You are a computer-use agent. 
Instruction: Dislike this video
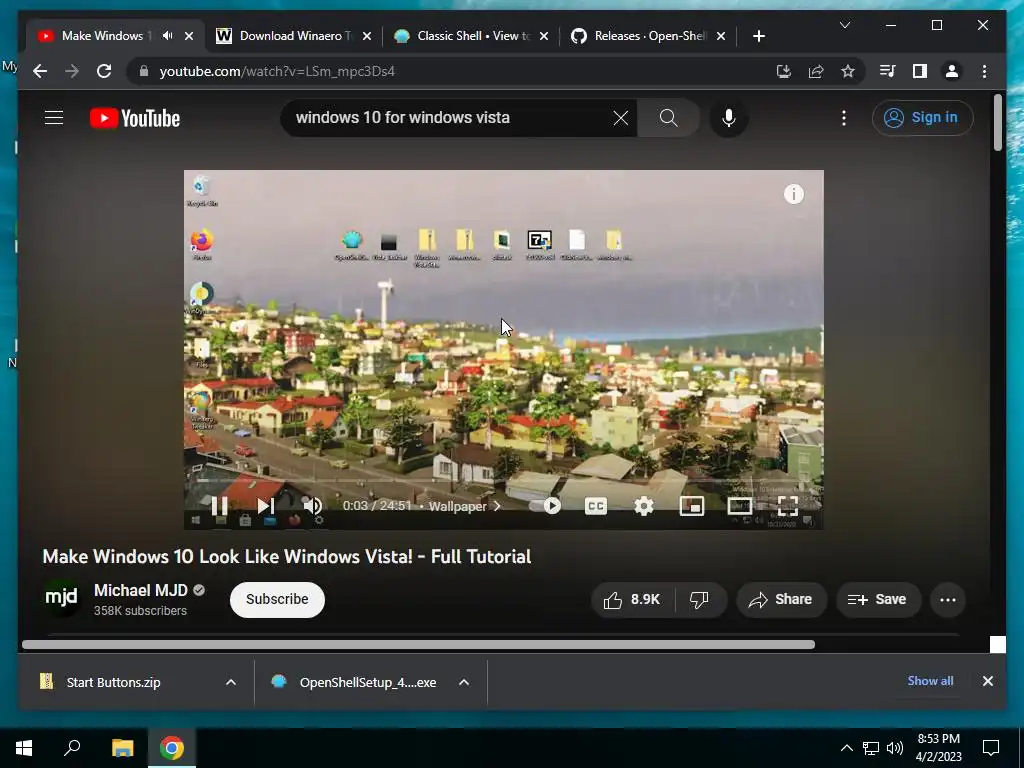click(699, 600)
